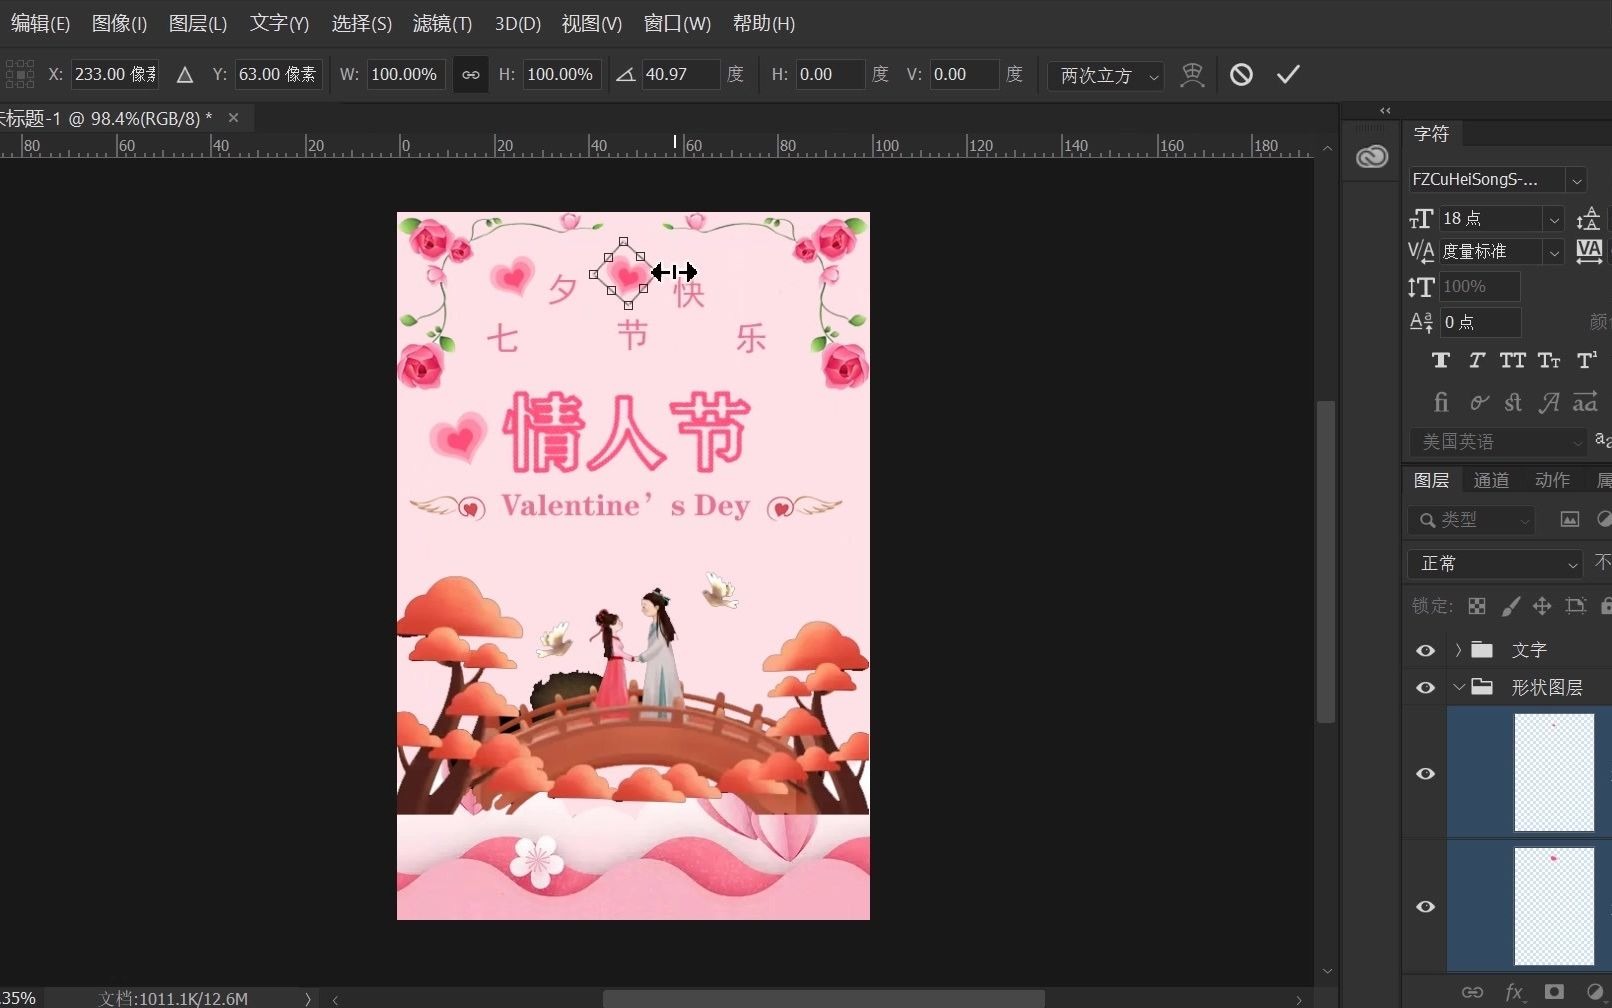Open the 窗口(W) menu
Viewport: 1612px width, 1008px height.
tap(677, 23)
